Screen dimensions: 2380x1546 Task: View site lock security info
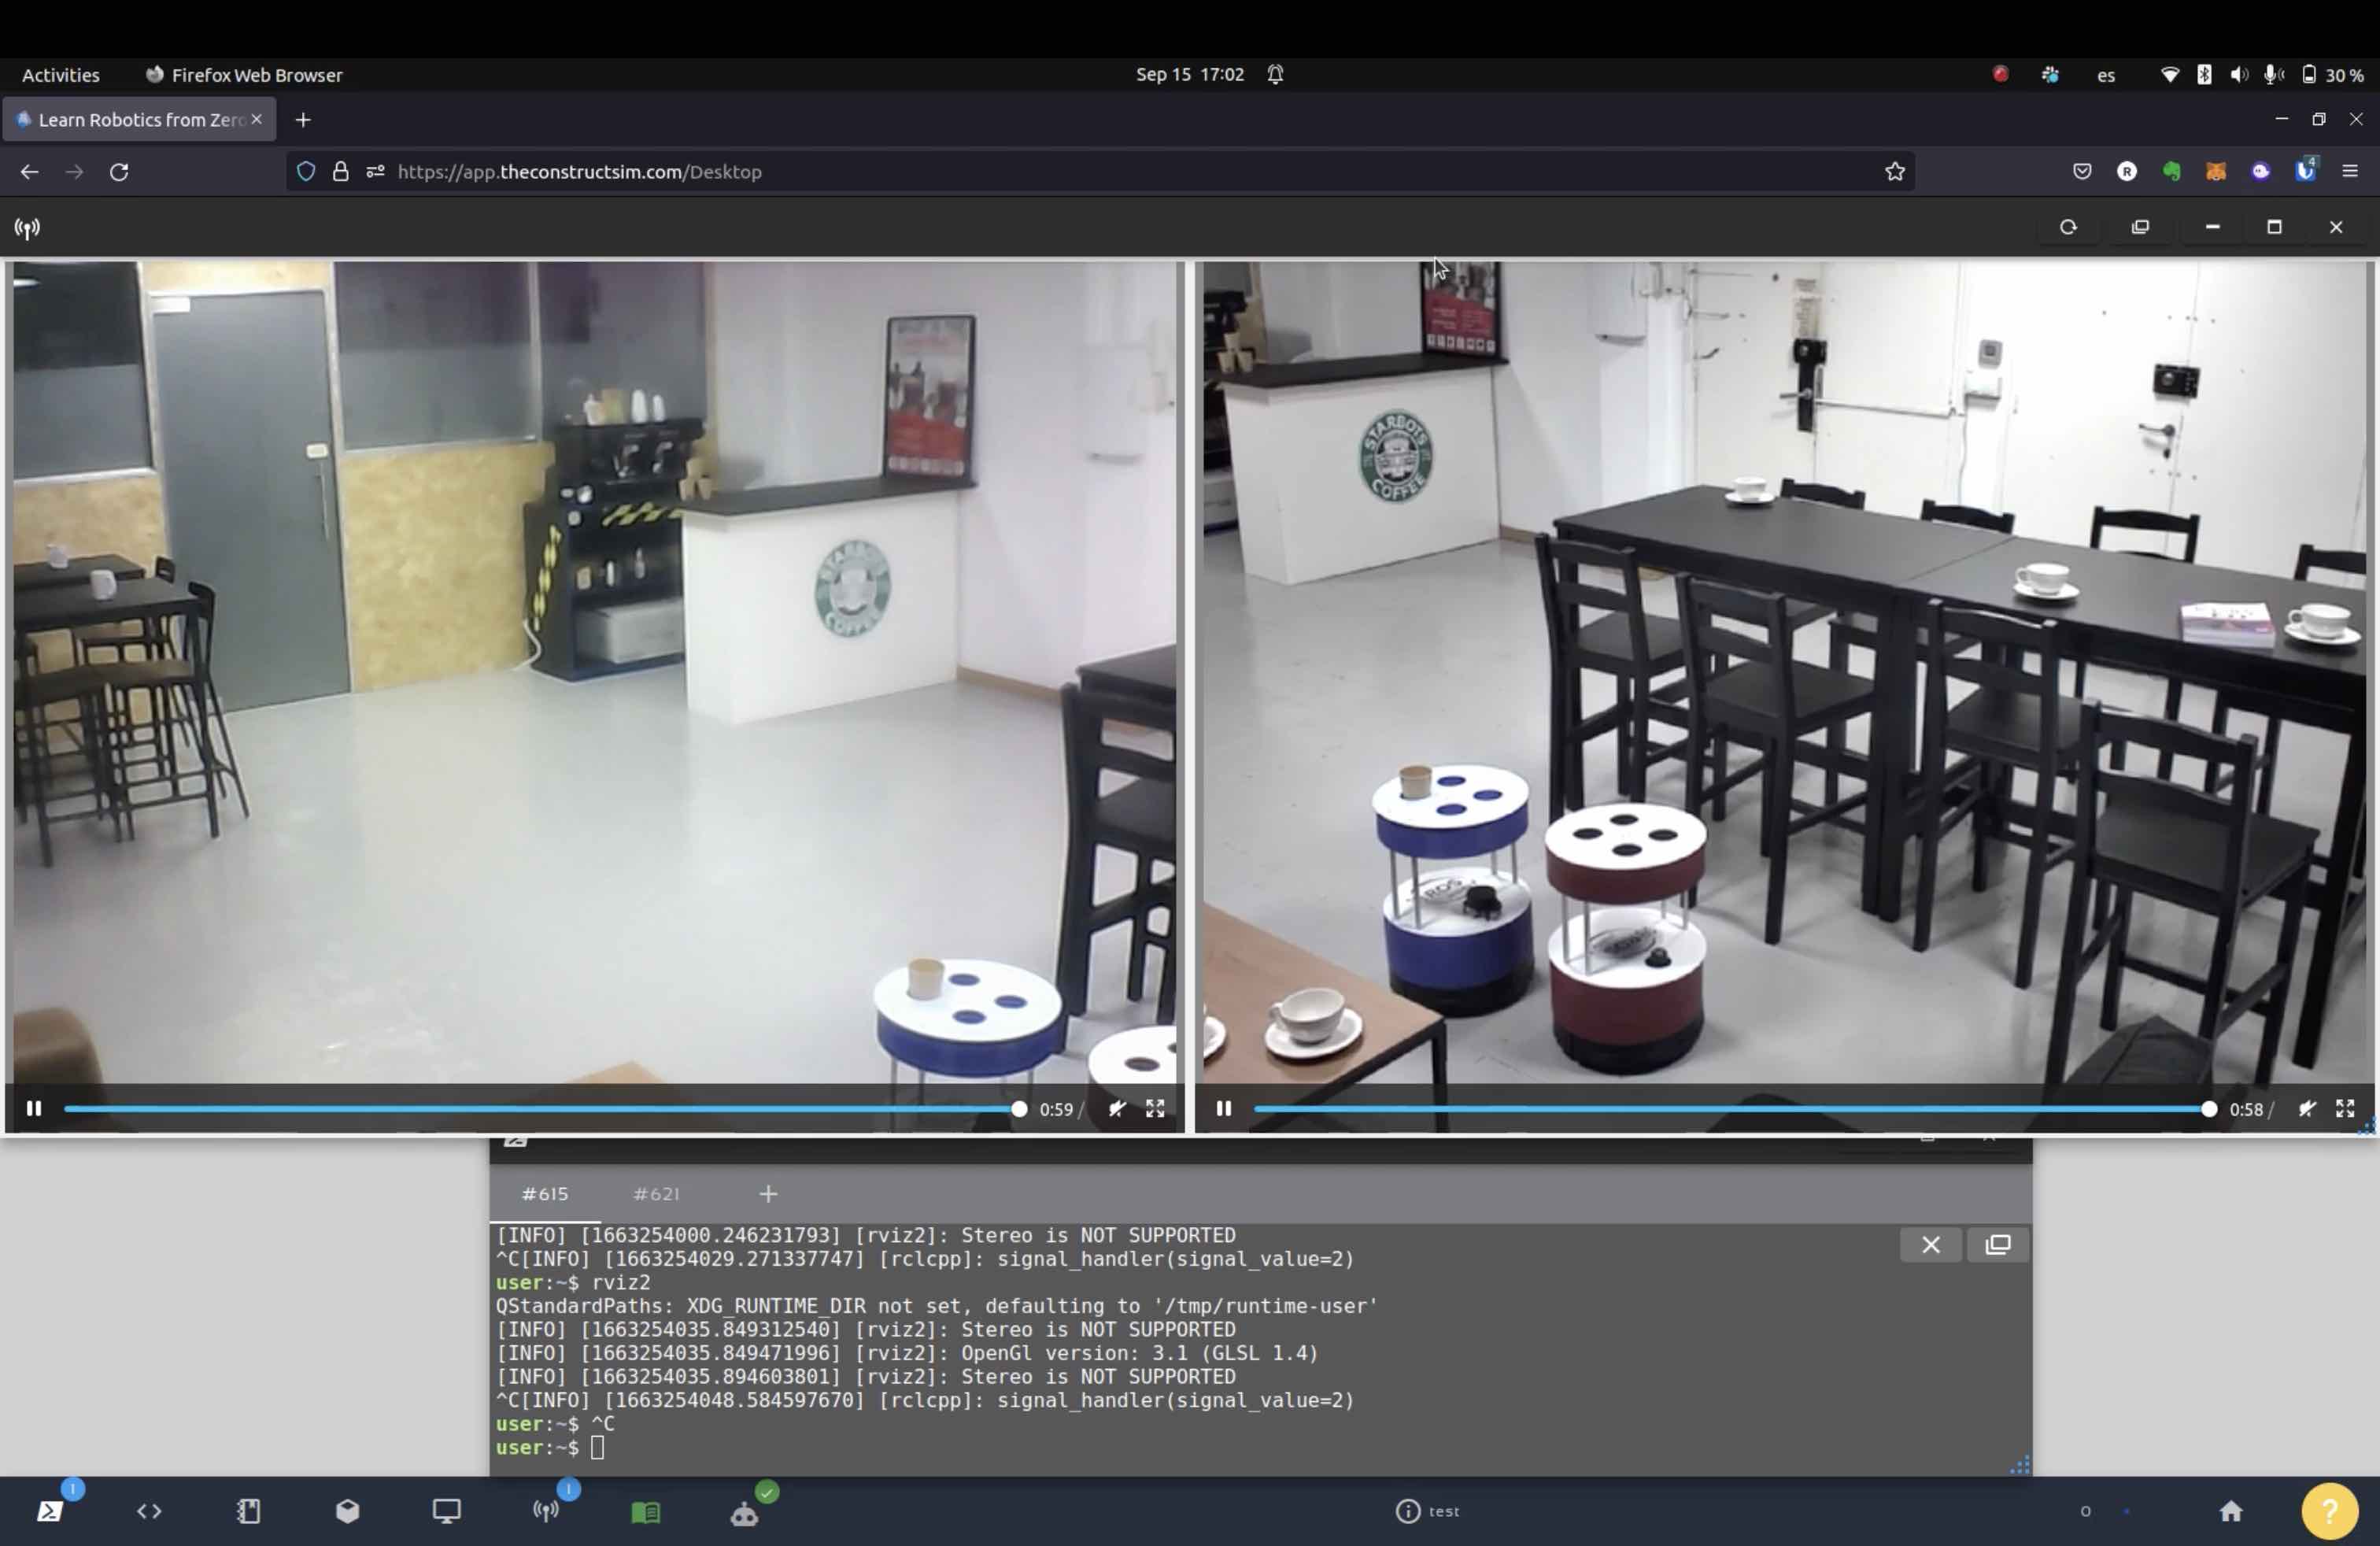click(340, 172)
